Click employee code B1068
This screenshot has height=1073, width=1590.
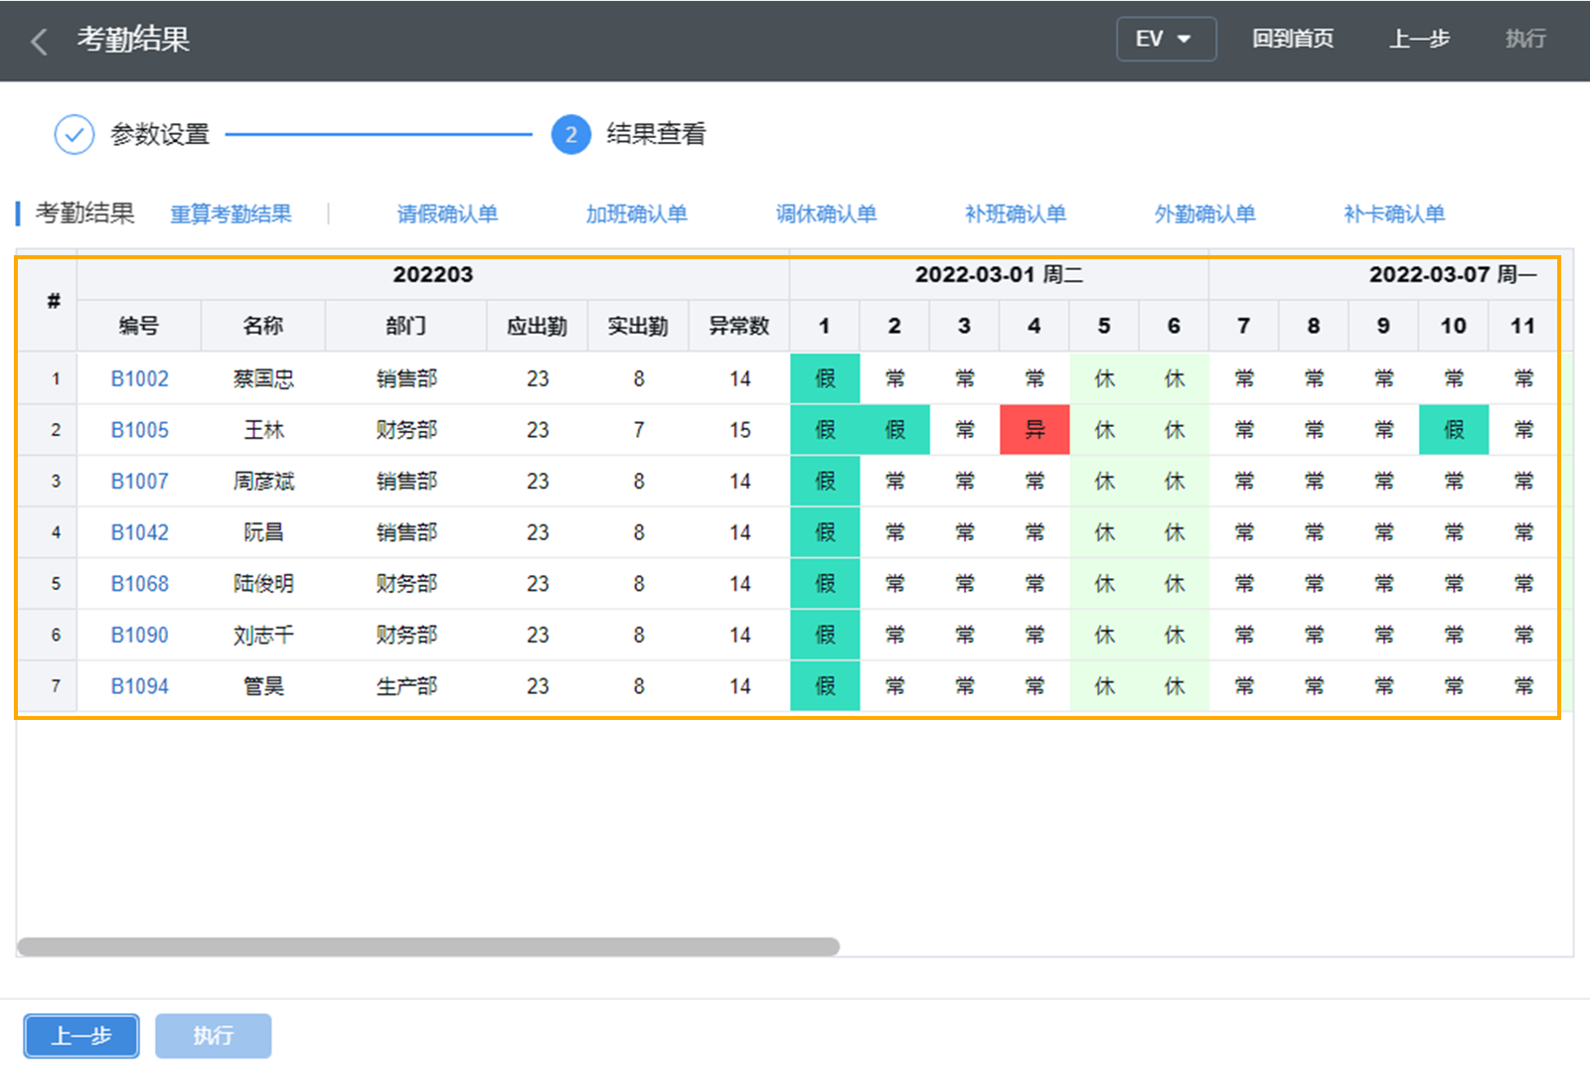tap(140, 583)
